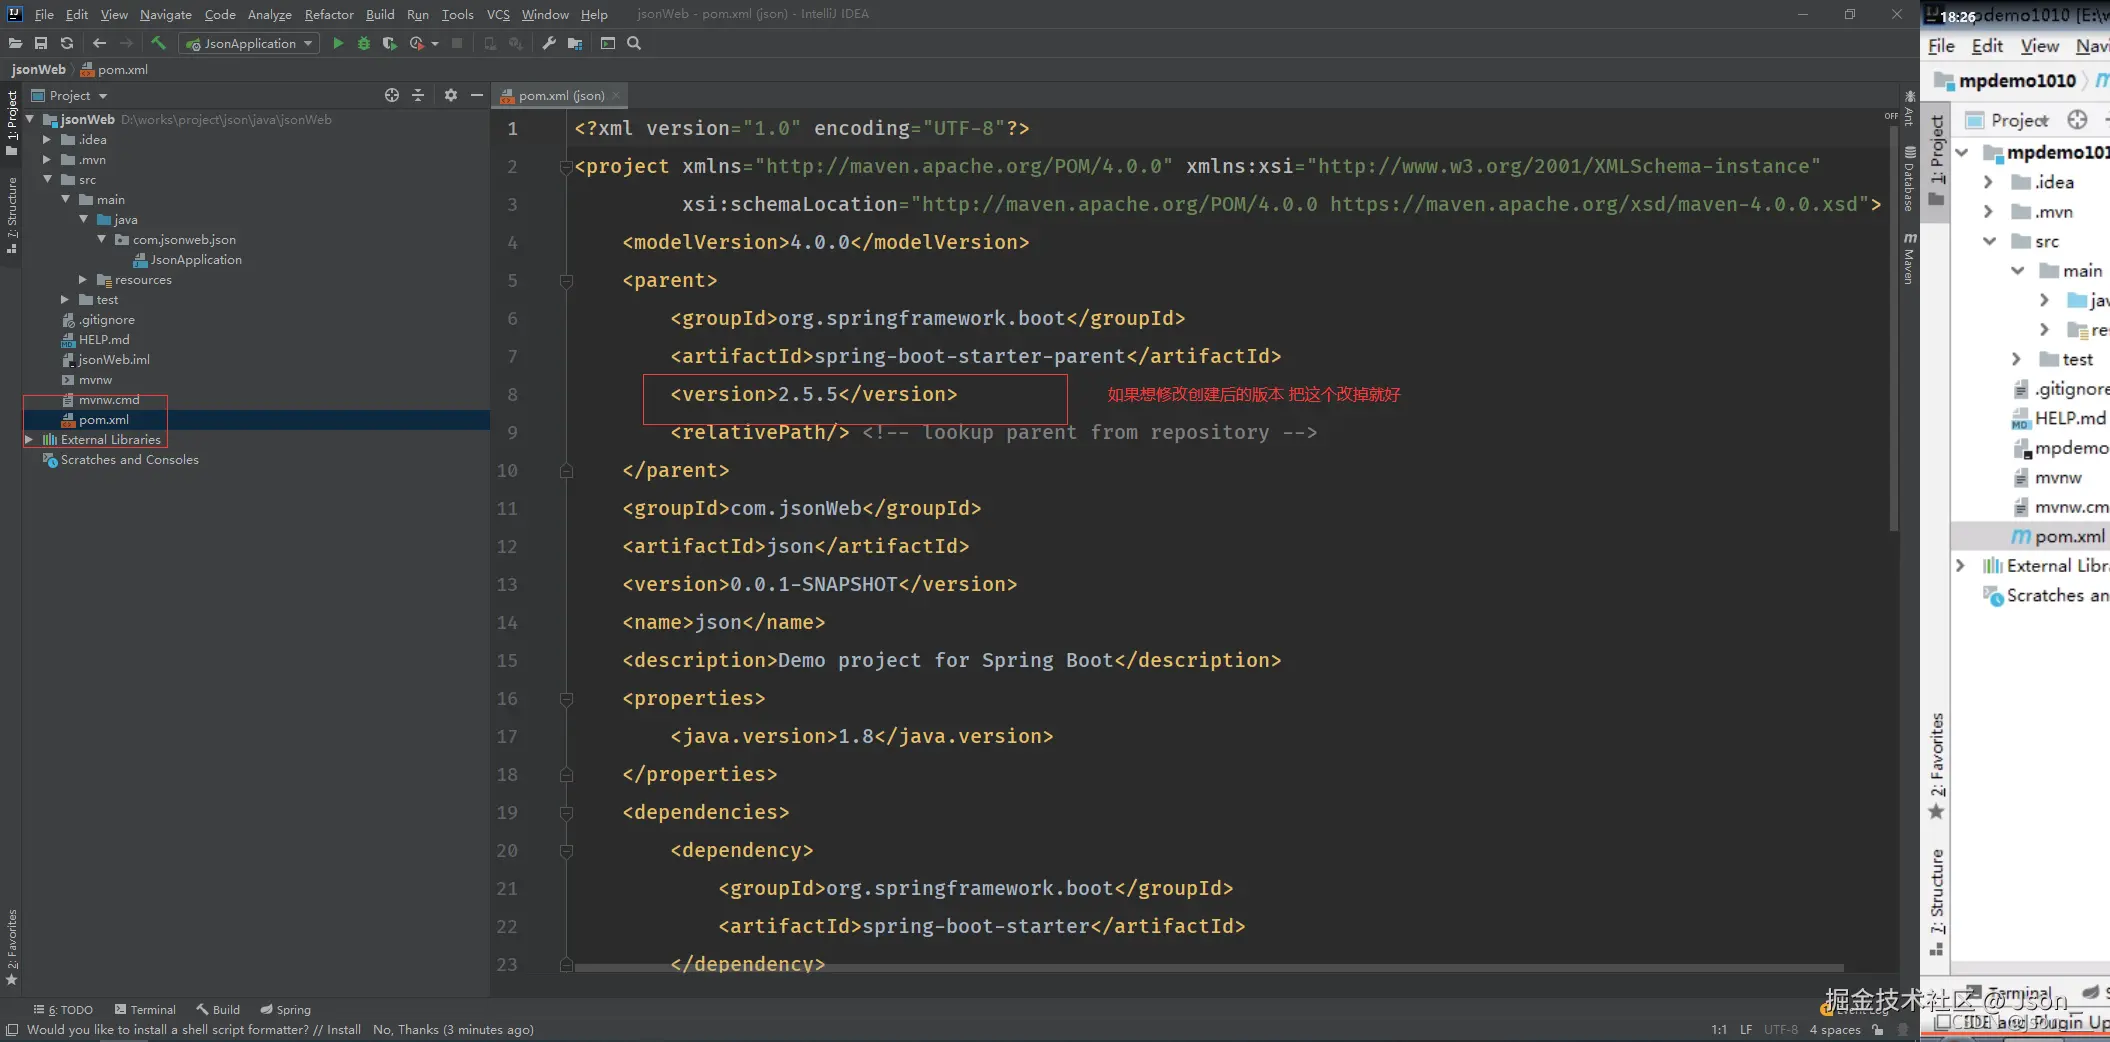Viewport: 2110px width, 1042px height.
Task: Open the Refactor menu
Action: [x=329, y=14]
